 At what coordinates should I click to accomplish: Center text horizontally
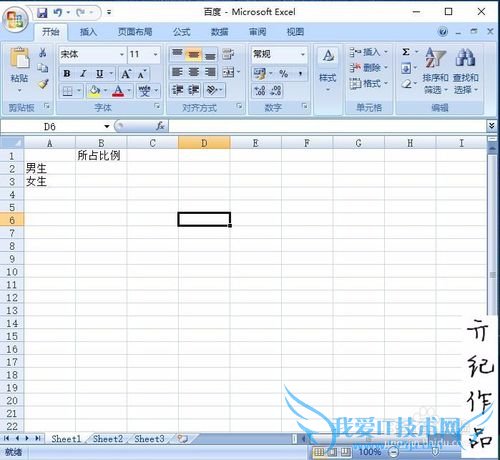194,72
